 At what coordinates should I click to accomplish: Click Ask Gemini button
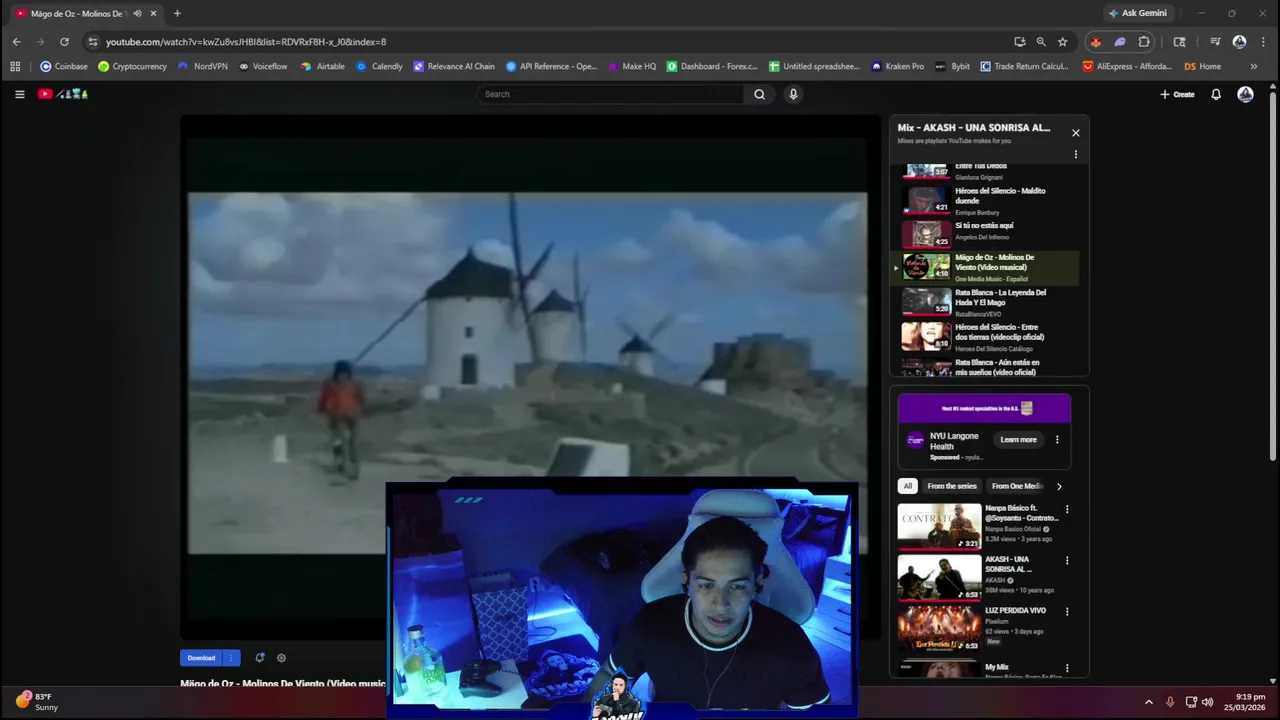(x=1138, y=13)
